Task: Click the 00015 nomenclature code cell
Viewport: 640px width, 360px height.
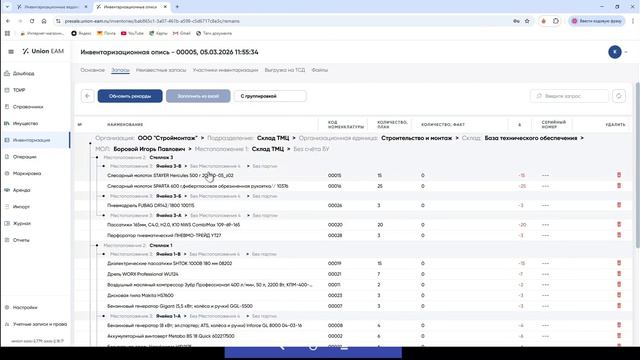Action: tap(334, 176)
